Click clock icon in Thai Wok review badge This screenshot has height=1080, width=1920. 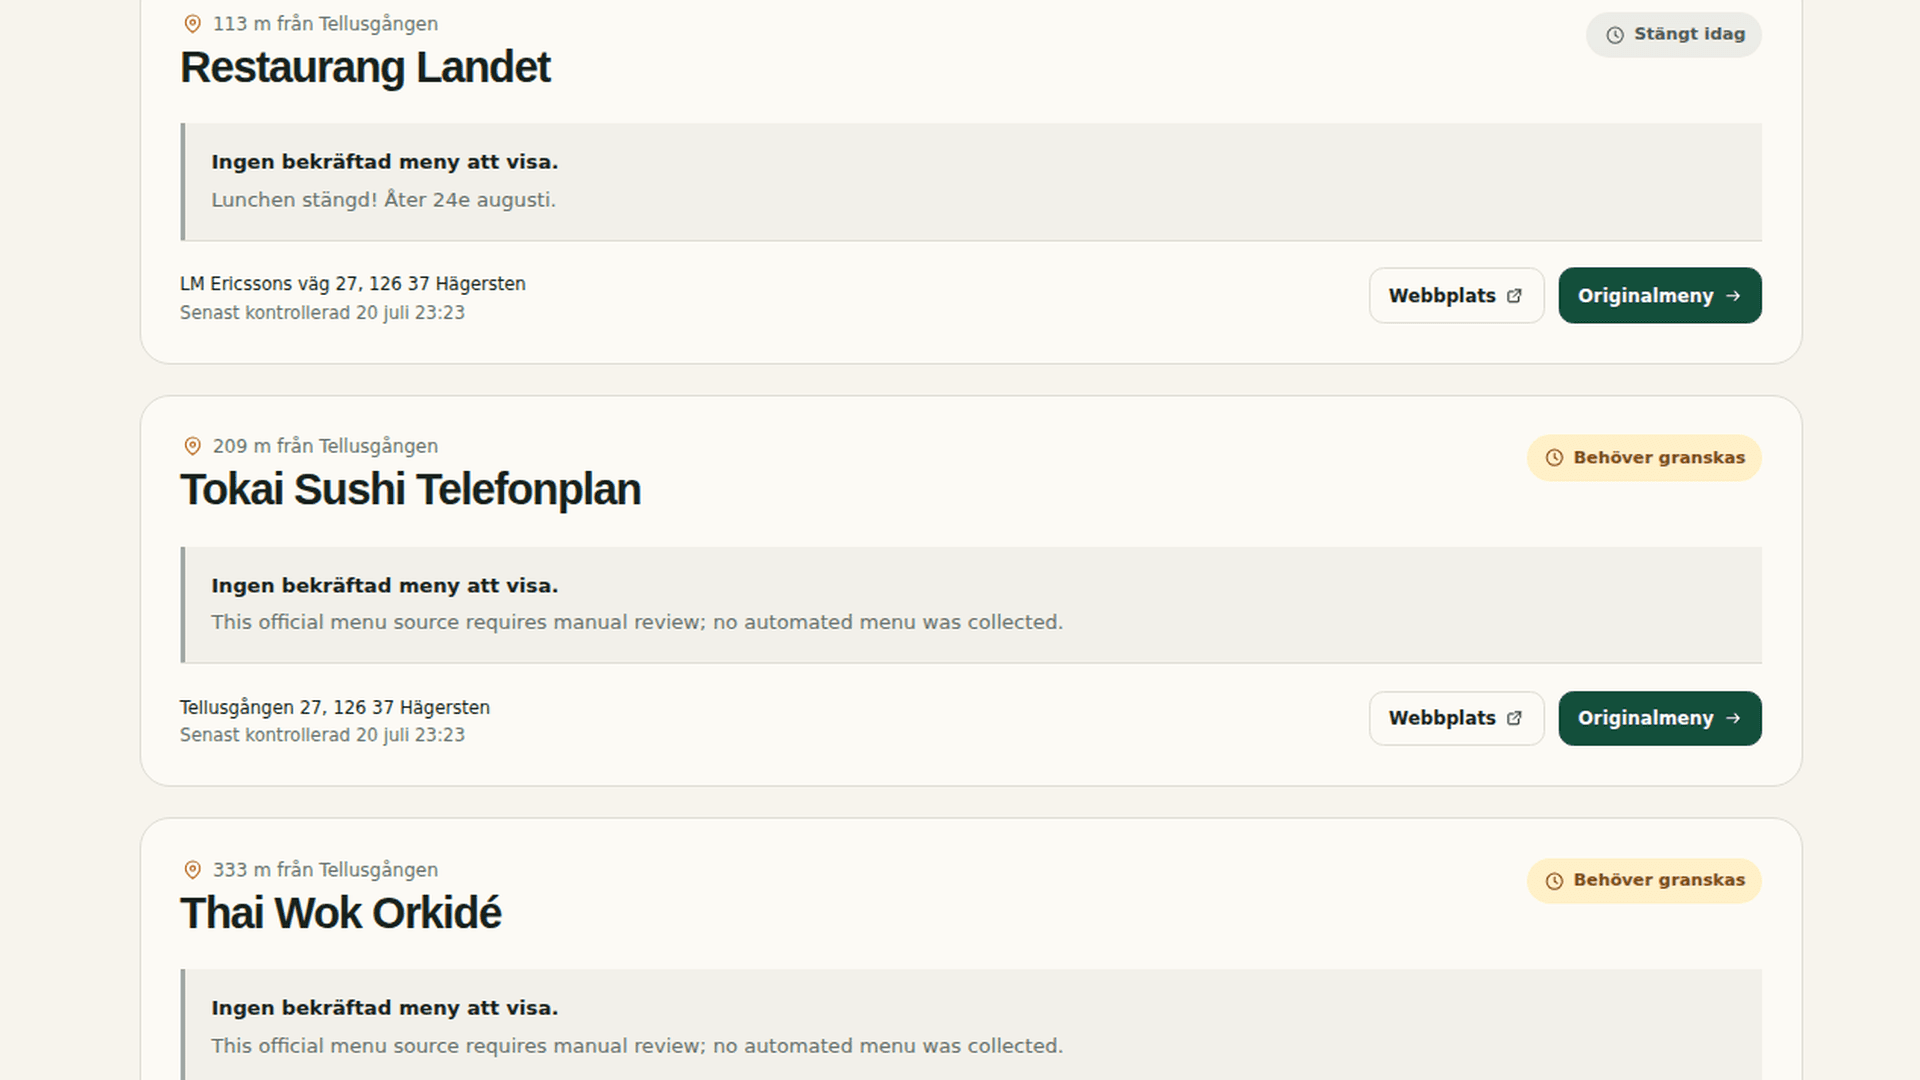(x=1554, y=881)
